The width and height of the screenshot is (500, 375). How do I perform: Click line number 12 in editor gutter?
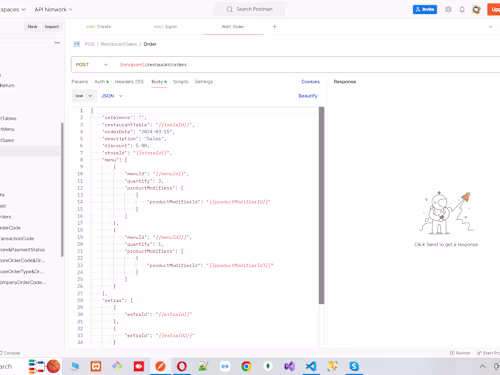click(x=80, y=188)
